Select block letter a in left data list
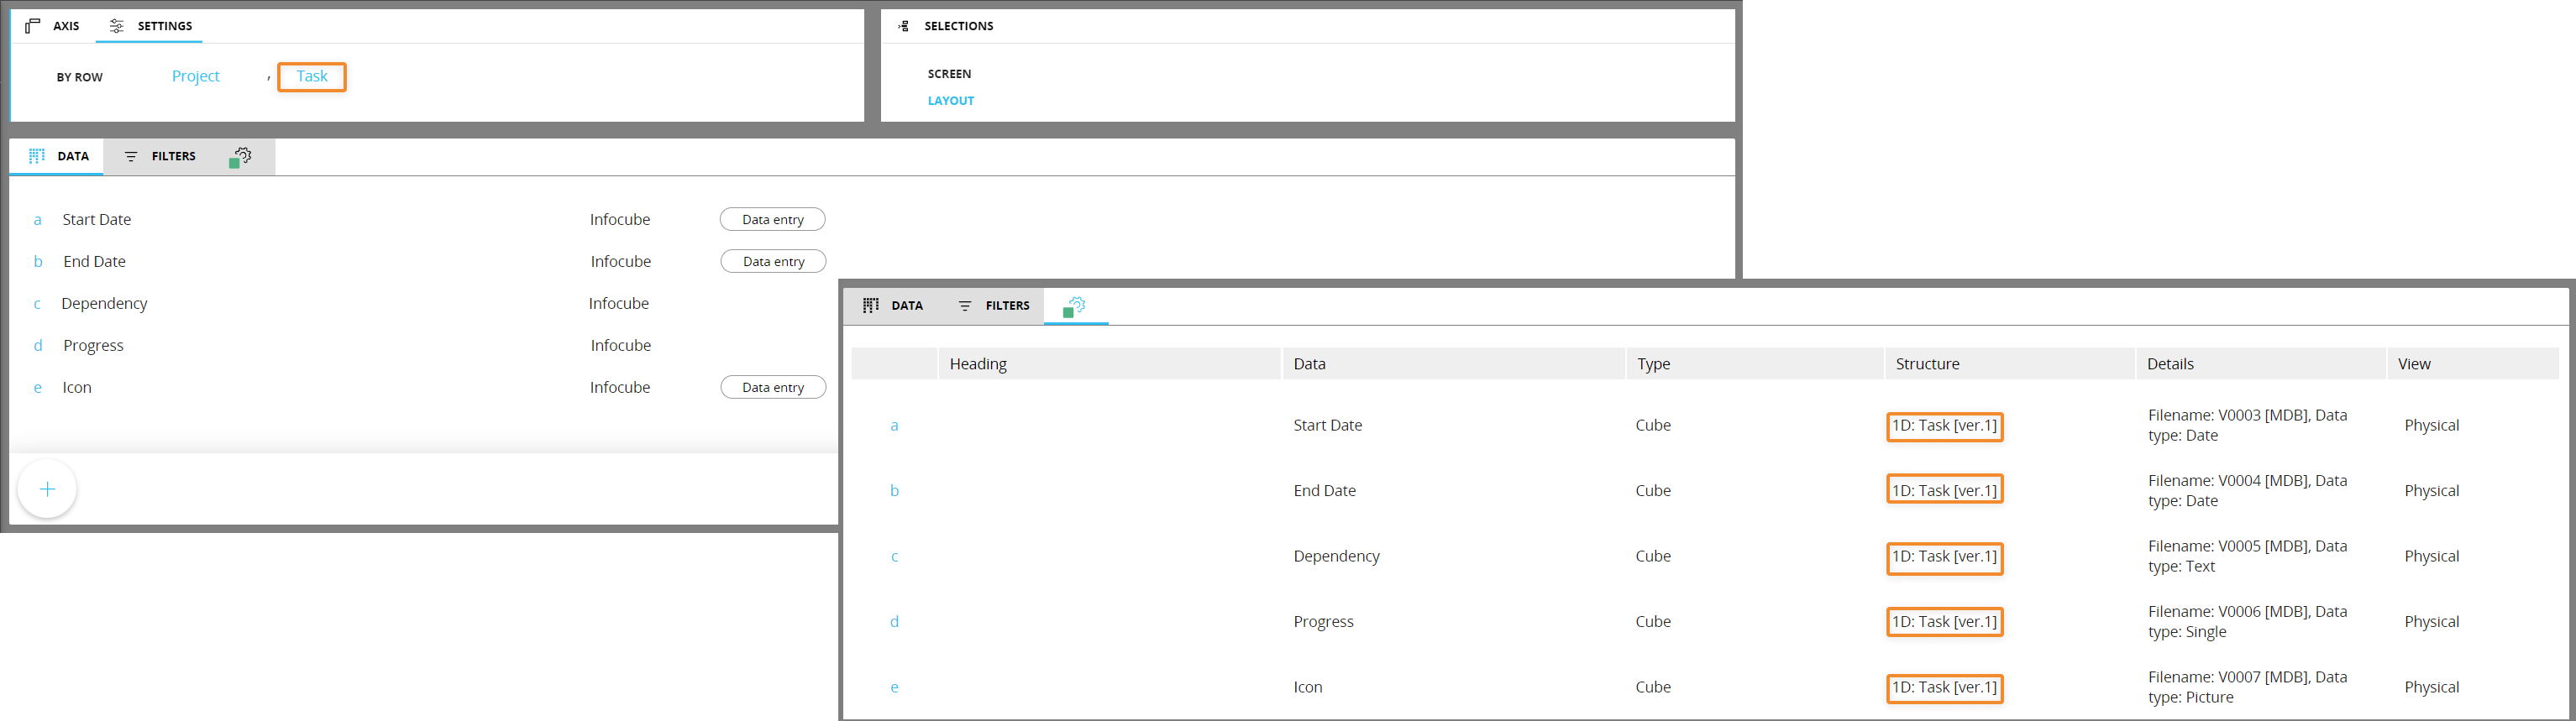The width and height of the screenshot is (2576, 721). tap(38, 220)
